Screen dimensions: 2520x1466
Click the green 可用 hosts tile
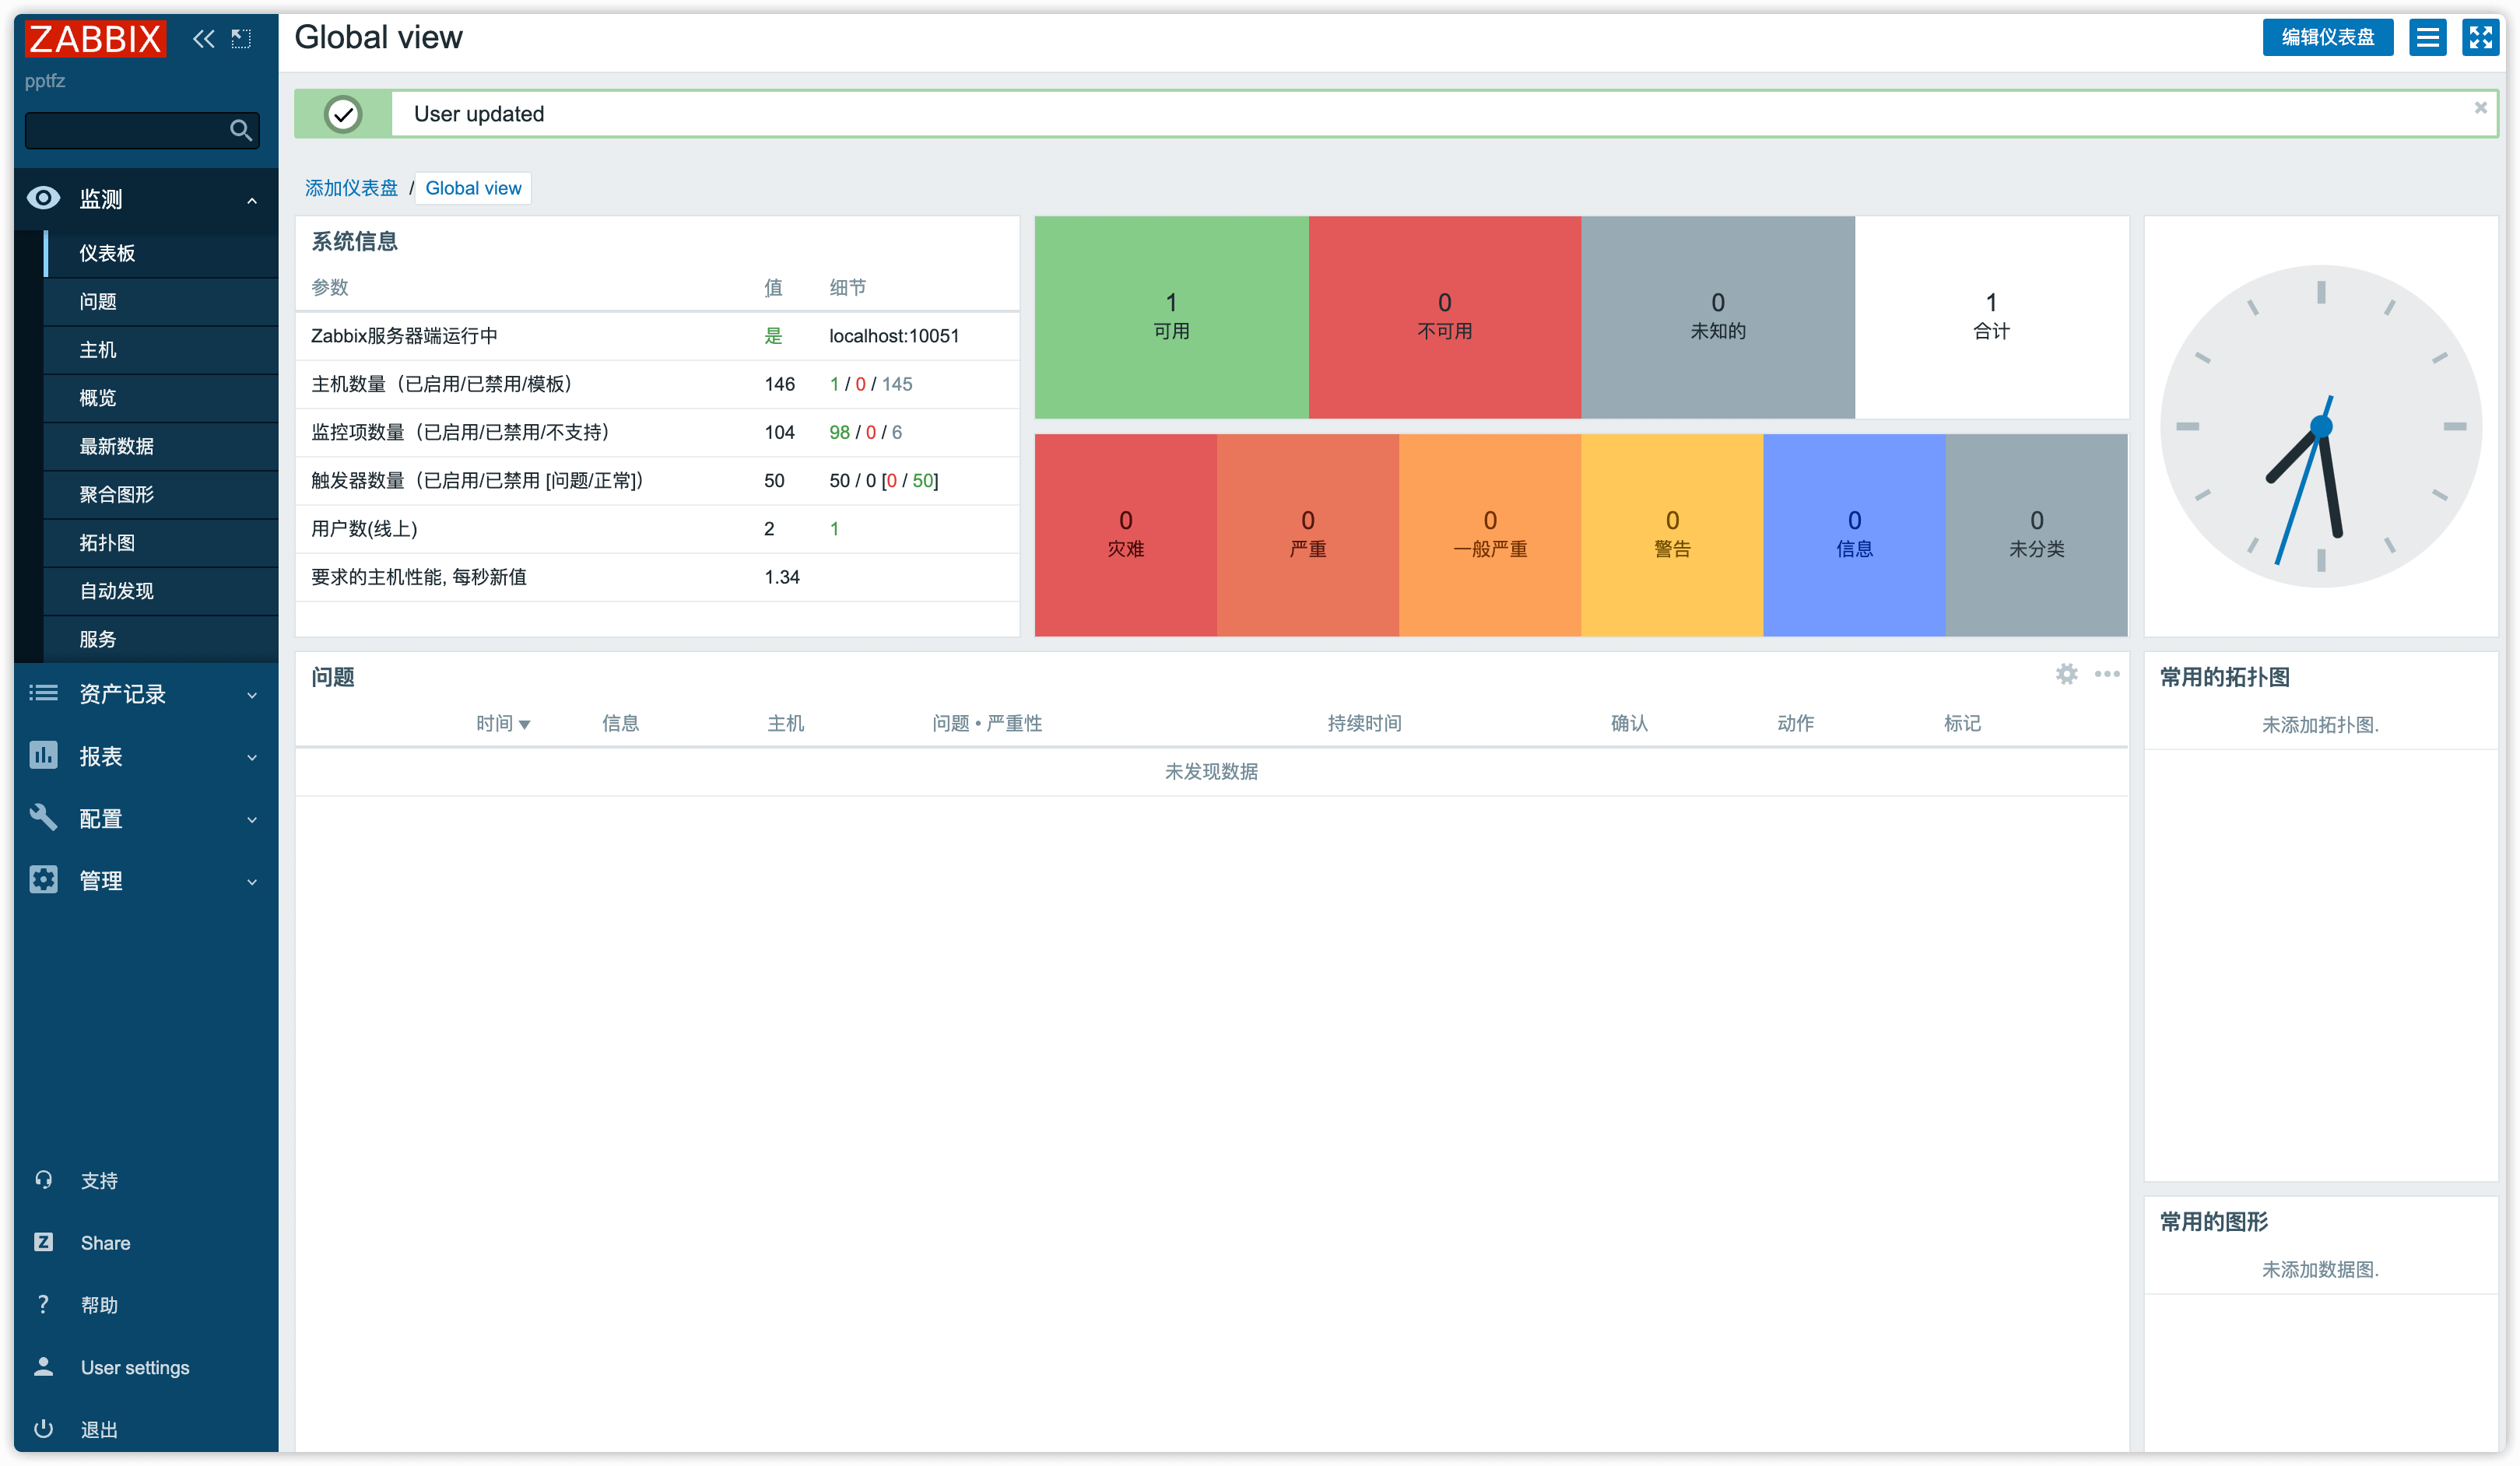click(x=1171, y=317)
